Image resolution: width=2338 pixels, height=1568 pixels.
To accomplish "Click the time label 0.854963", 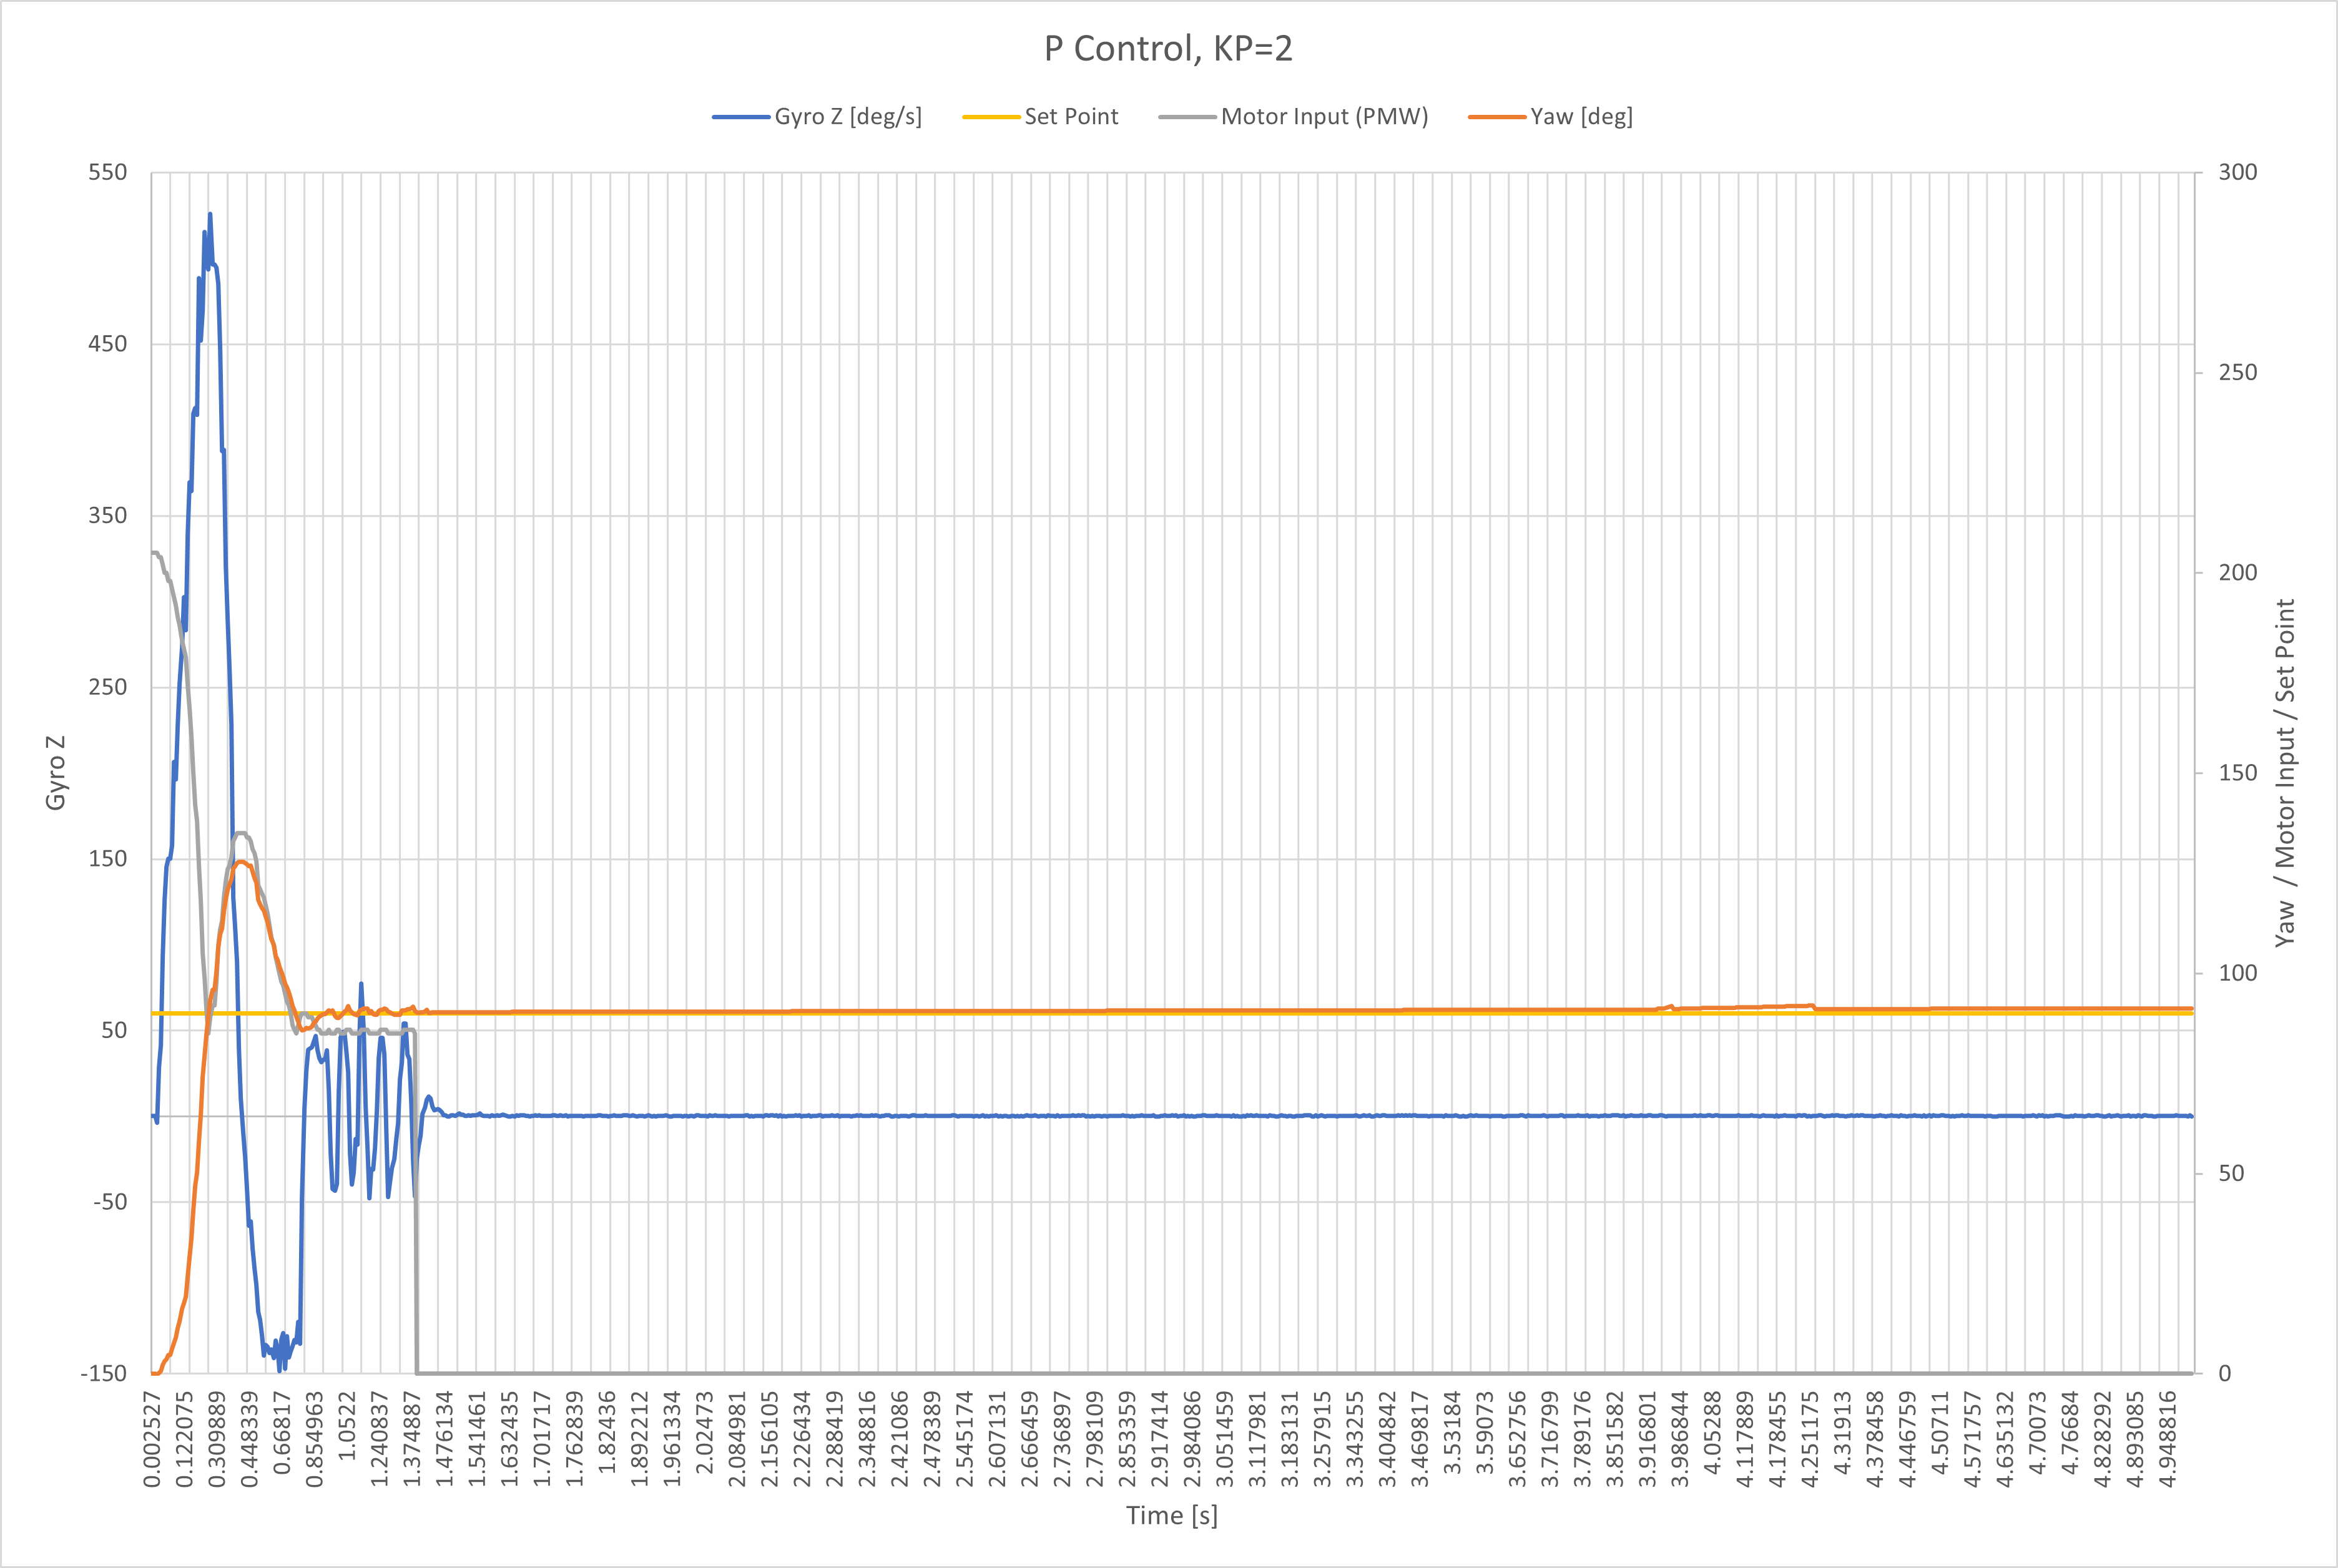I will click(x=314, y=1438).
